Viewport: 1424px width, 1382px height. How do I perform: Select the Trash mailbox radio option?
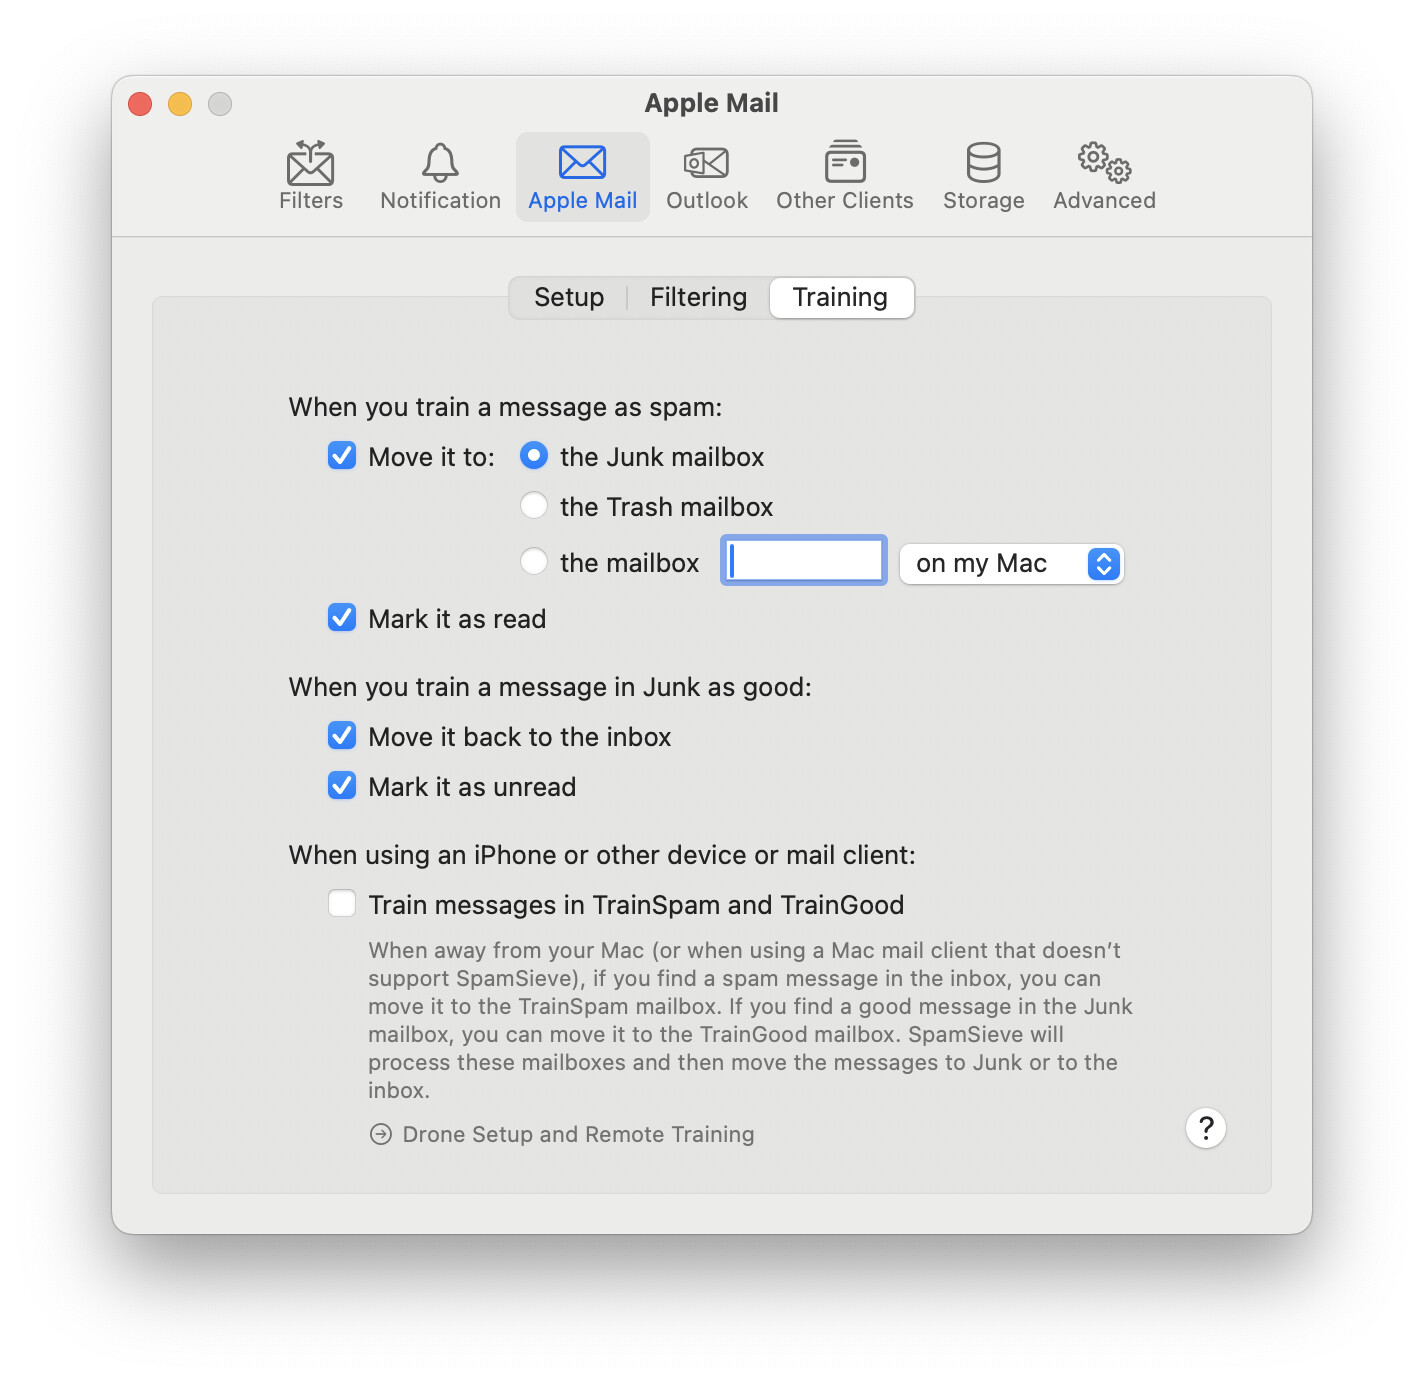point(534,506)
